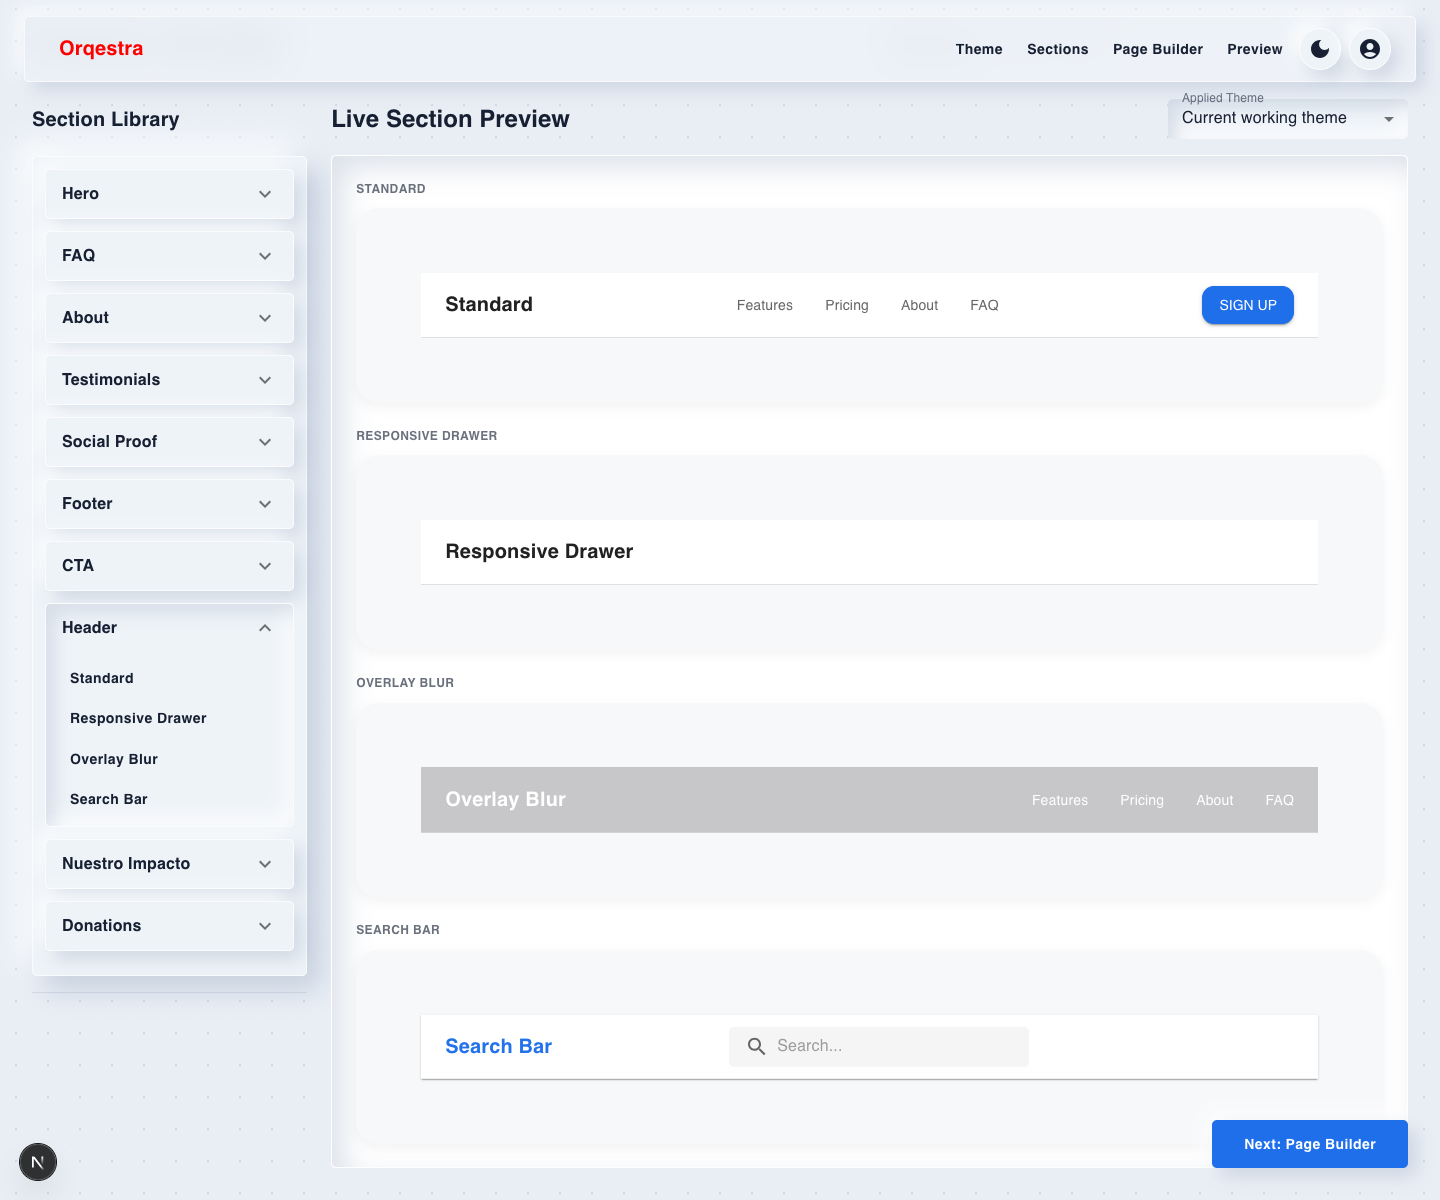
Task: Expand the Testimonials section group
Action: pos(170,380)
